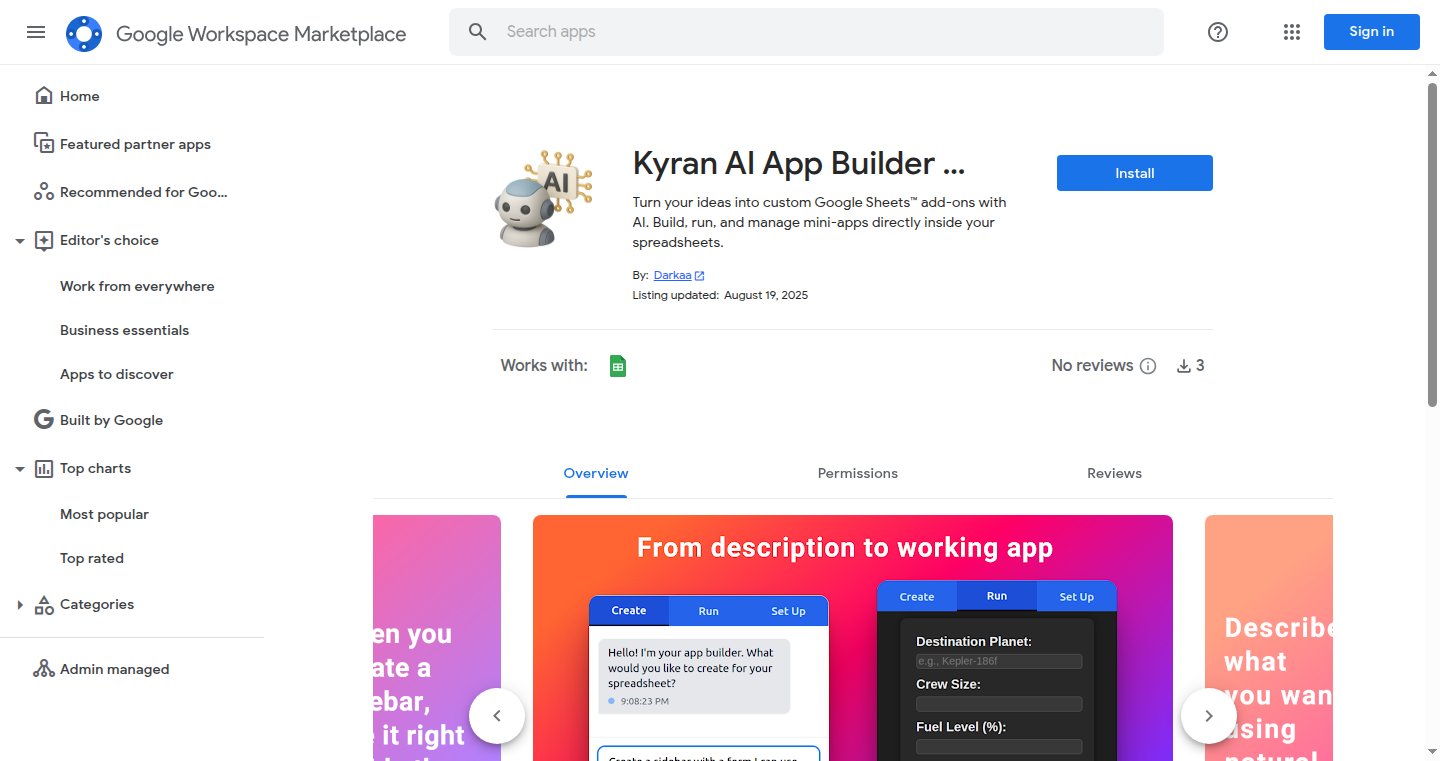Image resolution: width=1440 pixels, height=761 pixels.
Task: Open Built by Google label
Action: (x=111, y=420)
